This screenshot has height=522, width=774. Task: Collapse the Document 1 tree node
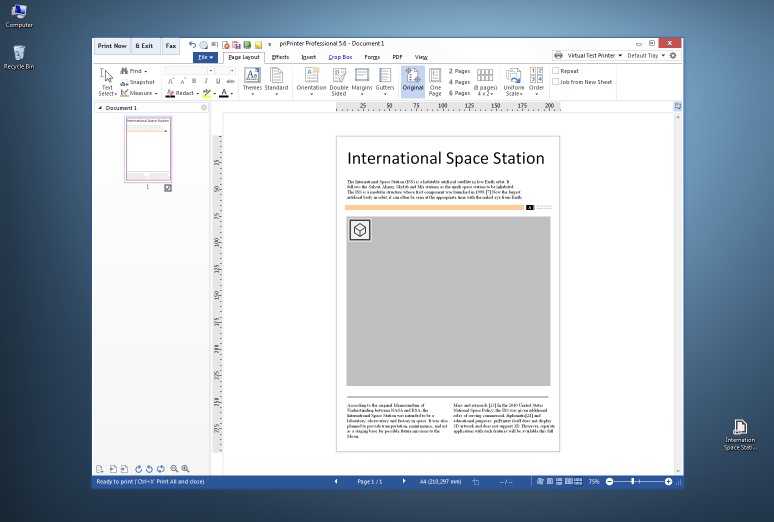pos(100,108)
